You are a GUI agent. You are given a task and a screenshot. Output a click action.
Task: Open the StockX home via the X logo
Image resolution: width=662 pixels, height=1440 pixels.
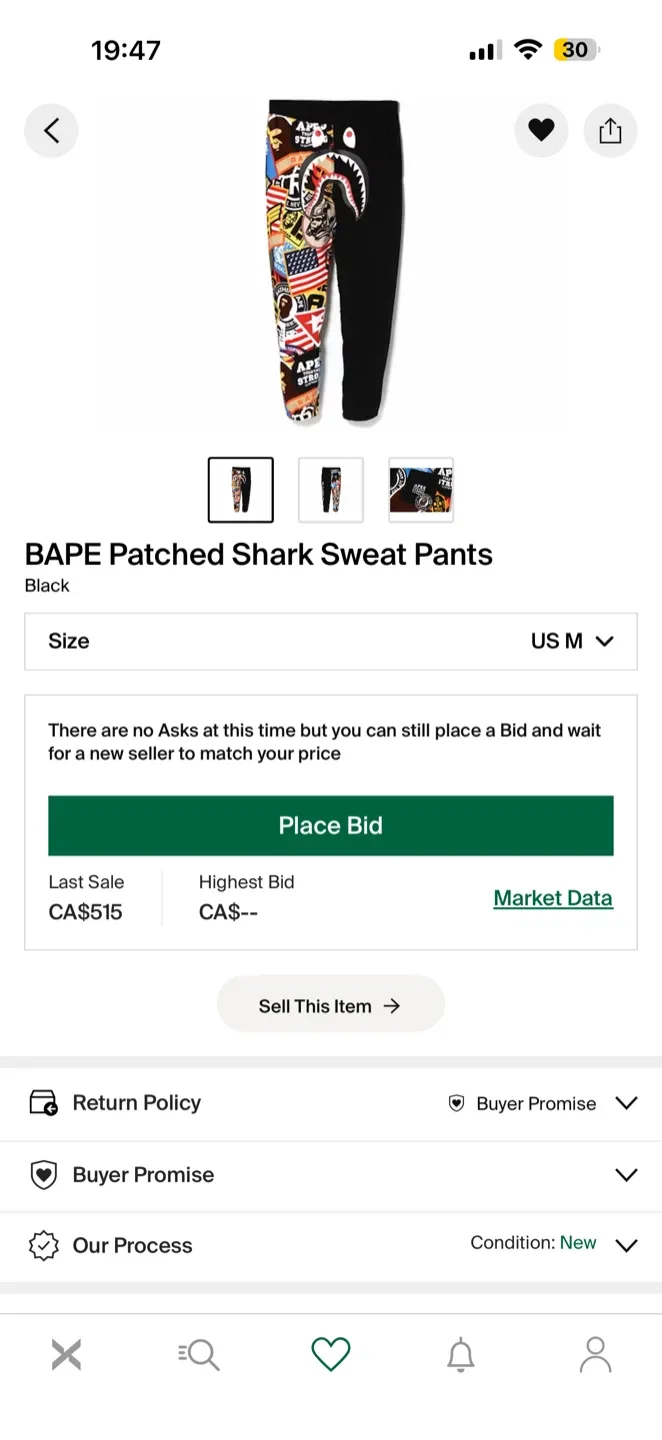point(66,1355)
